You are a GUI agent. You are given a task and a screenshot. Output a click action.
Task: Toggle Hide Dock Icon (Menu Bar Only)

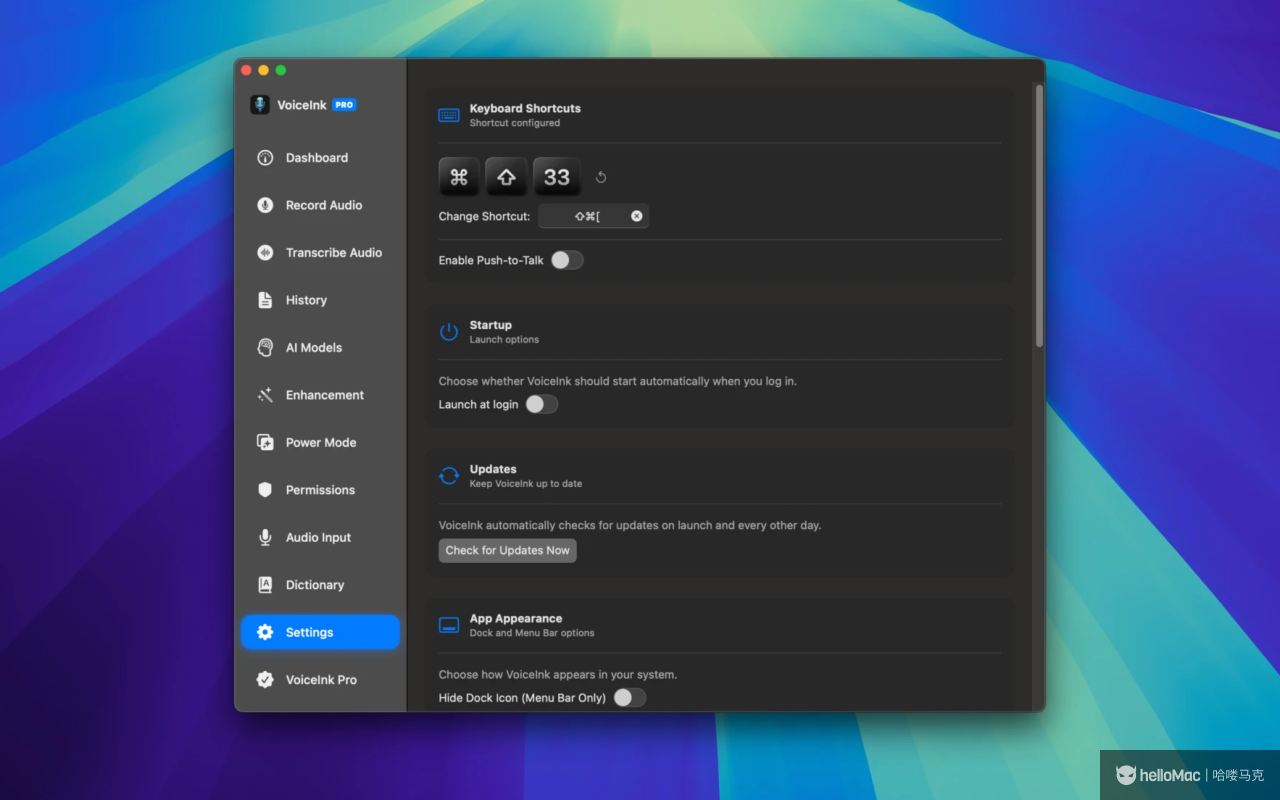coord(630,698)
